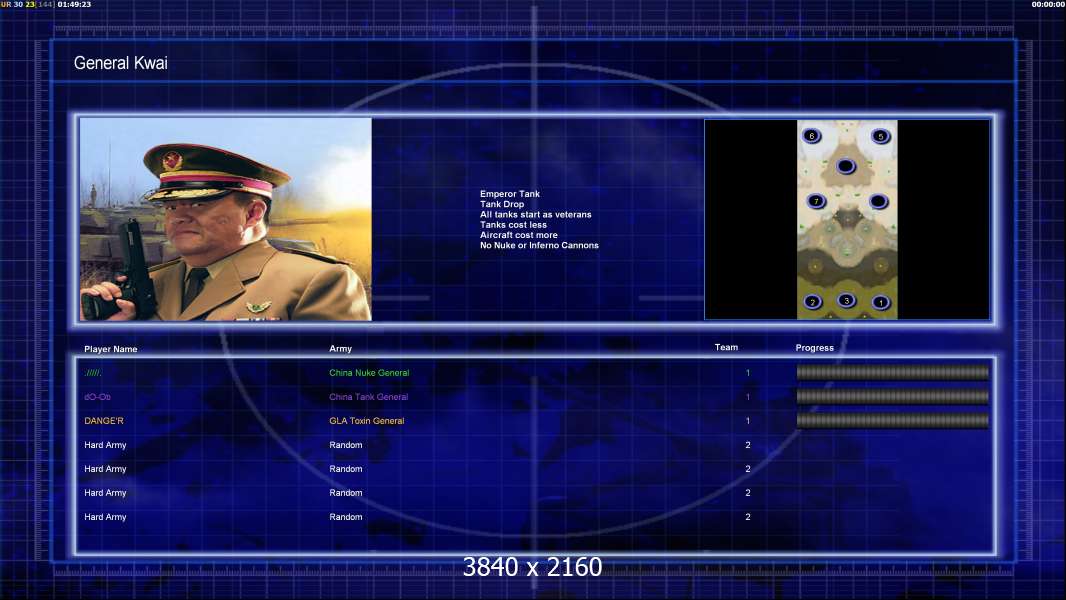Click 'GLA Toxin General' army entry
1066x600 pixels.
[x=366, y=421]
